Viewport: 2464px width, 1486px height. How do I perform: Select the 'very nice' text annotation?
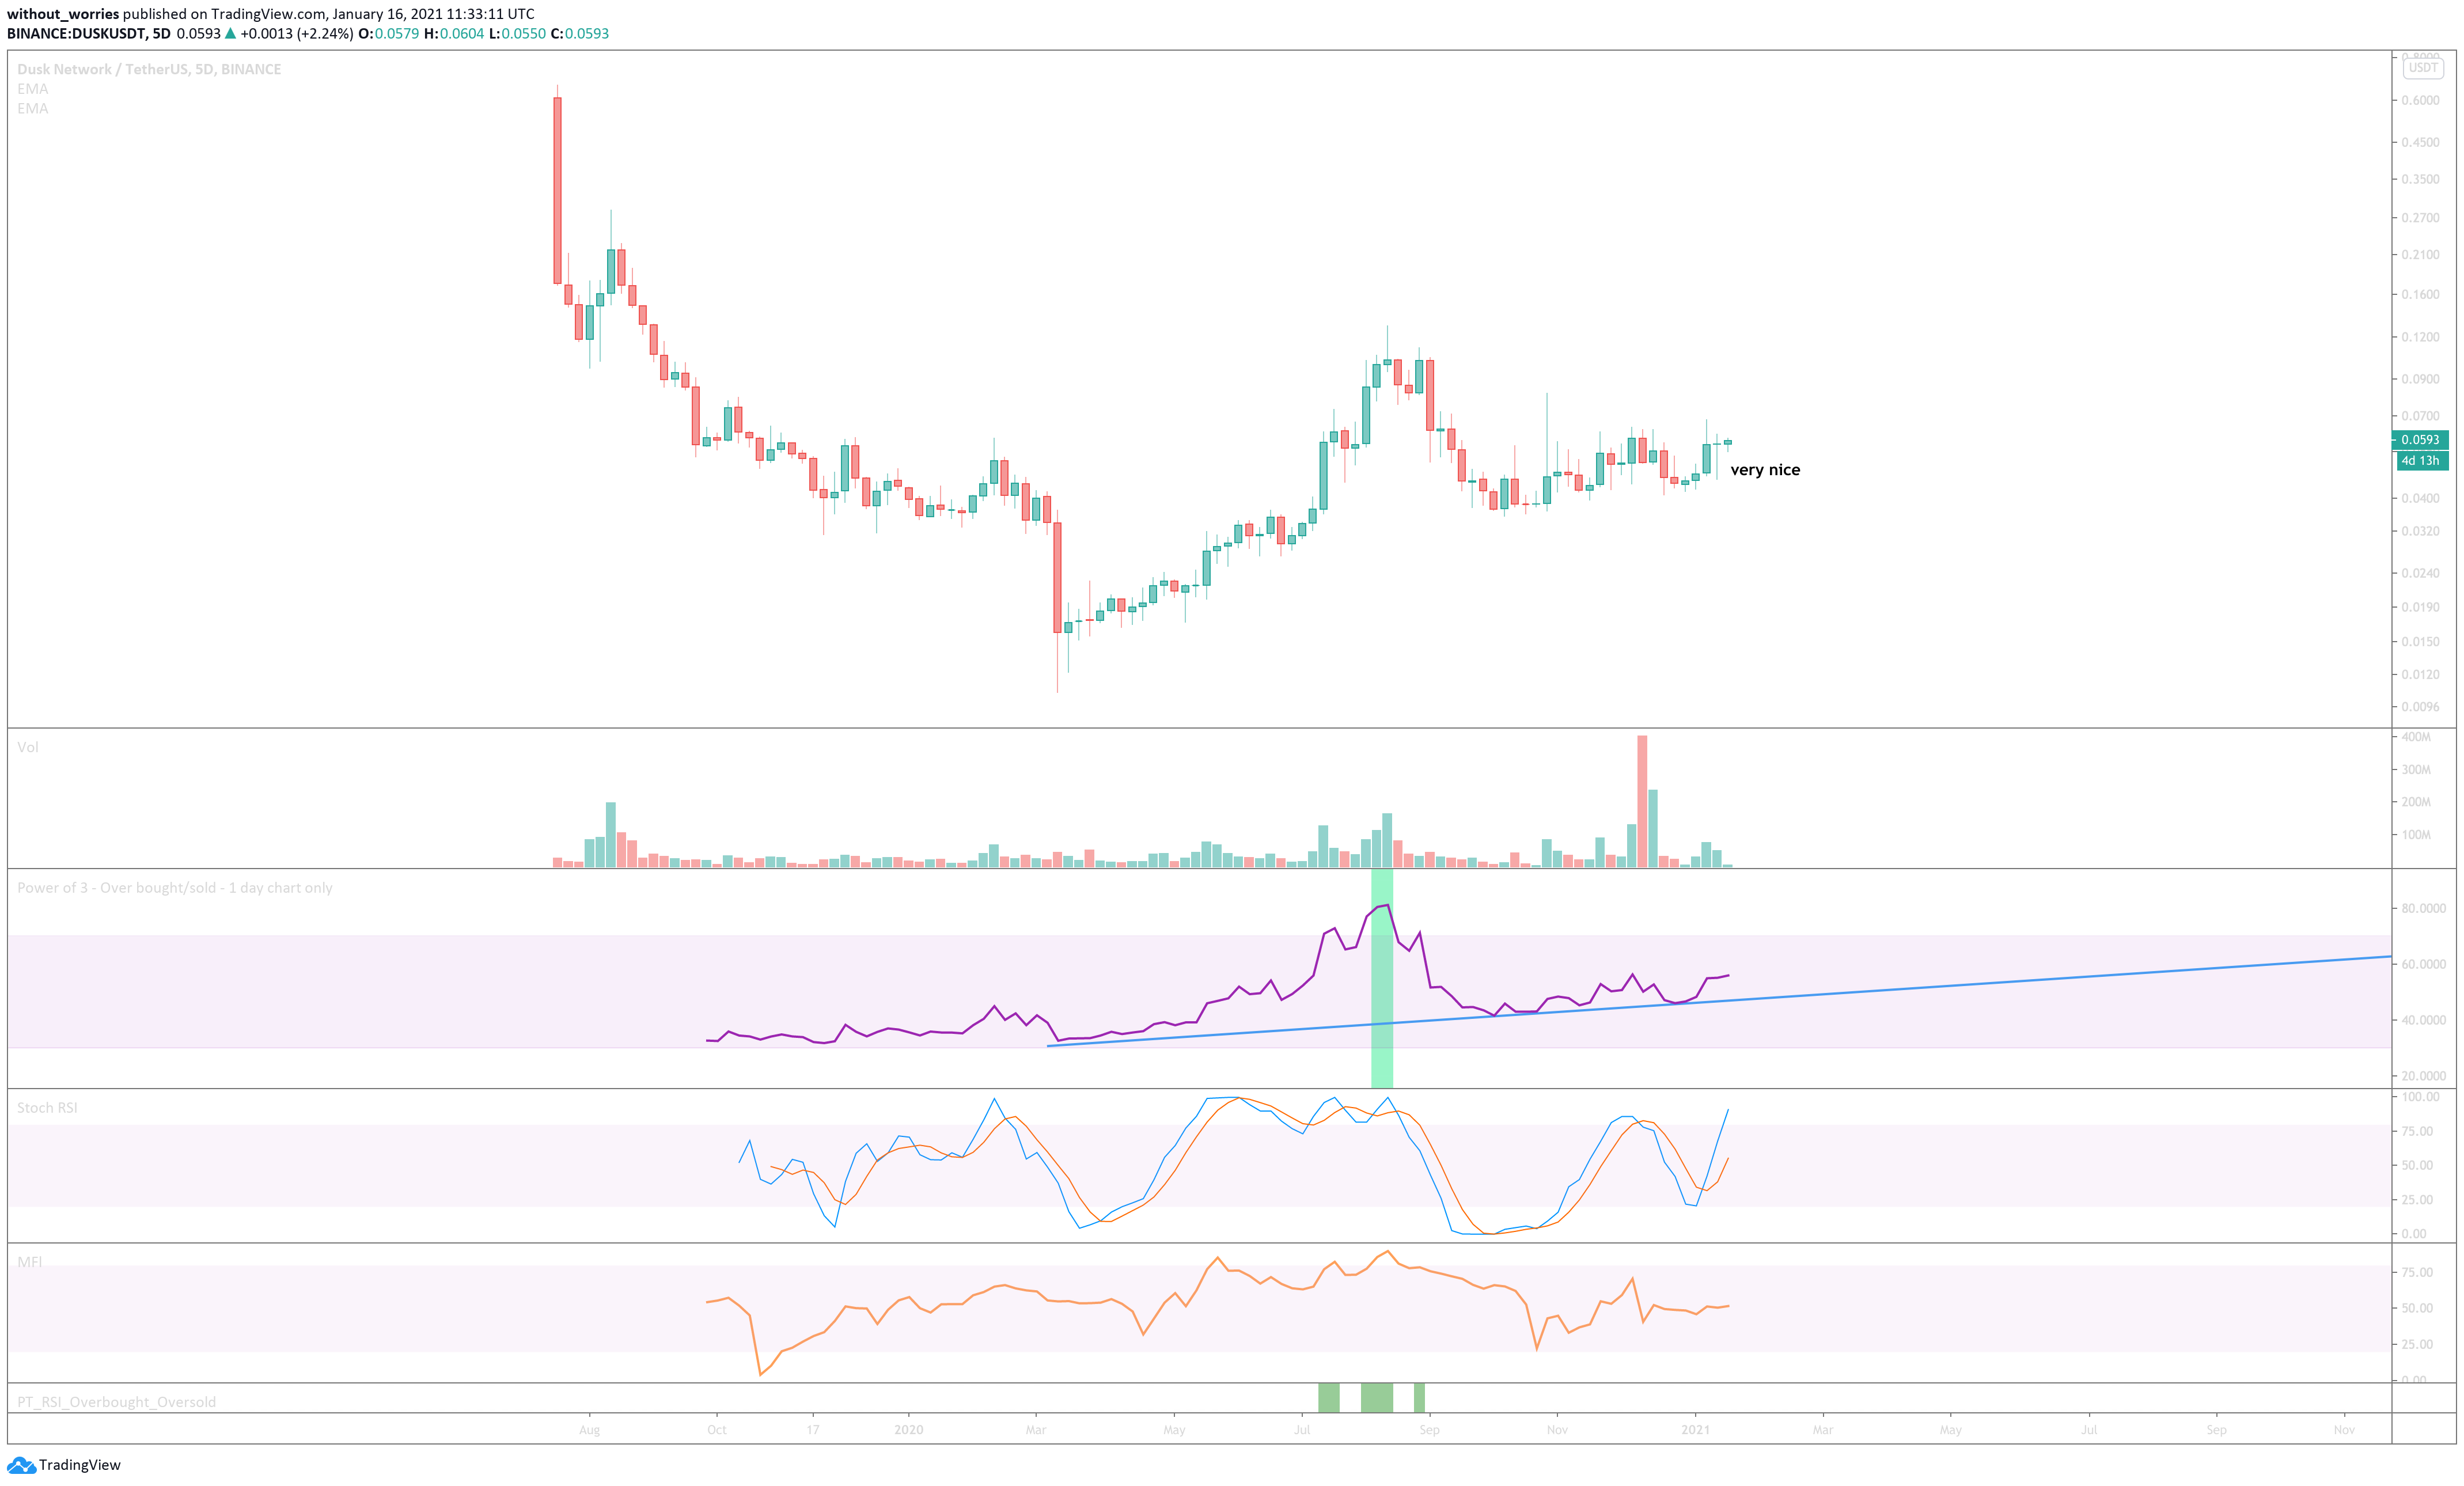1765,470
